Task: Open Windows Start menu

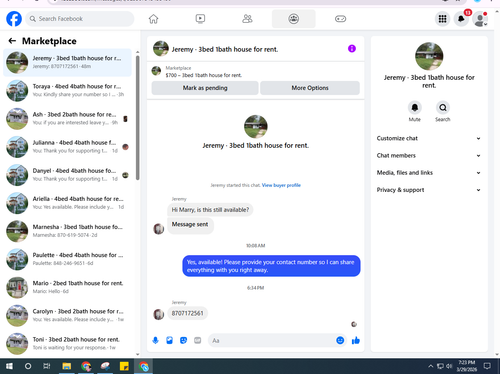Action: [9, 366]
